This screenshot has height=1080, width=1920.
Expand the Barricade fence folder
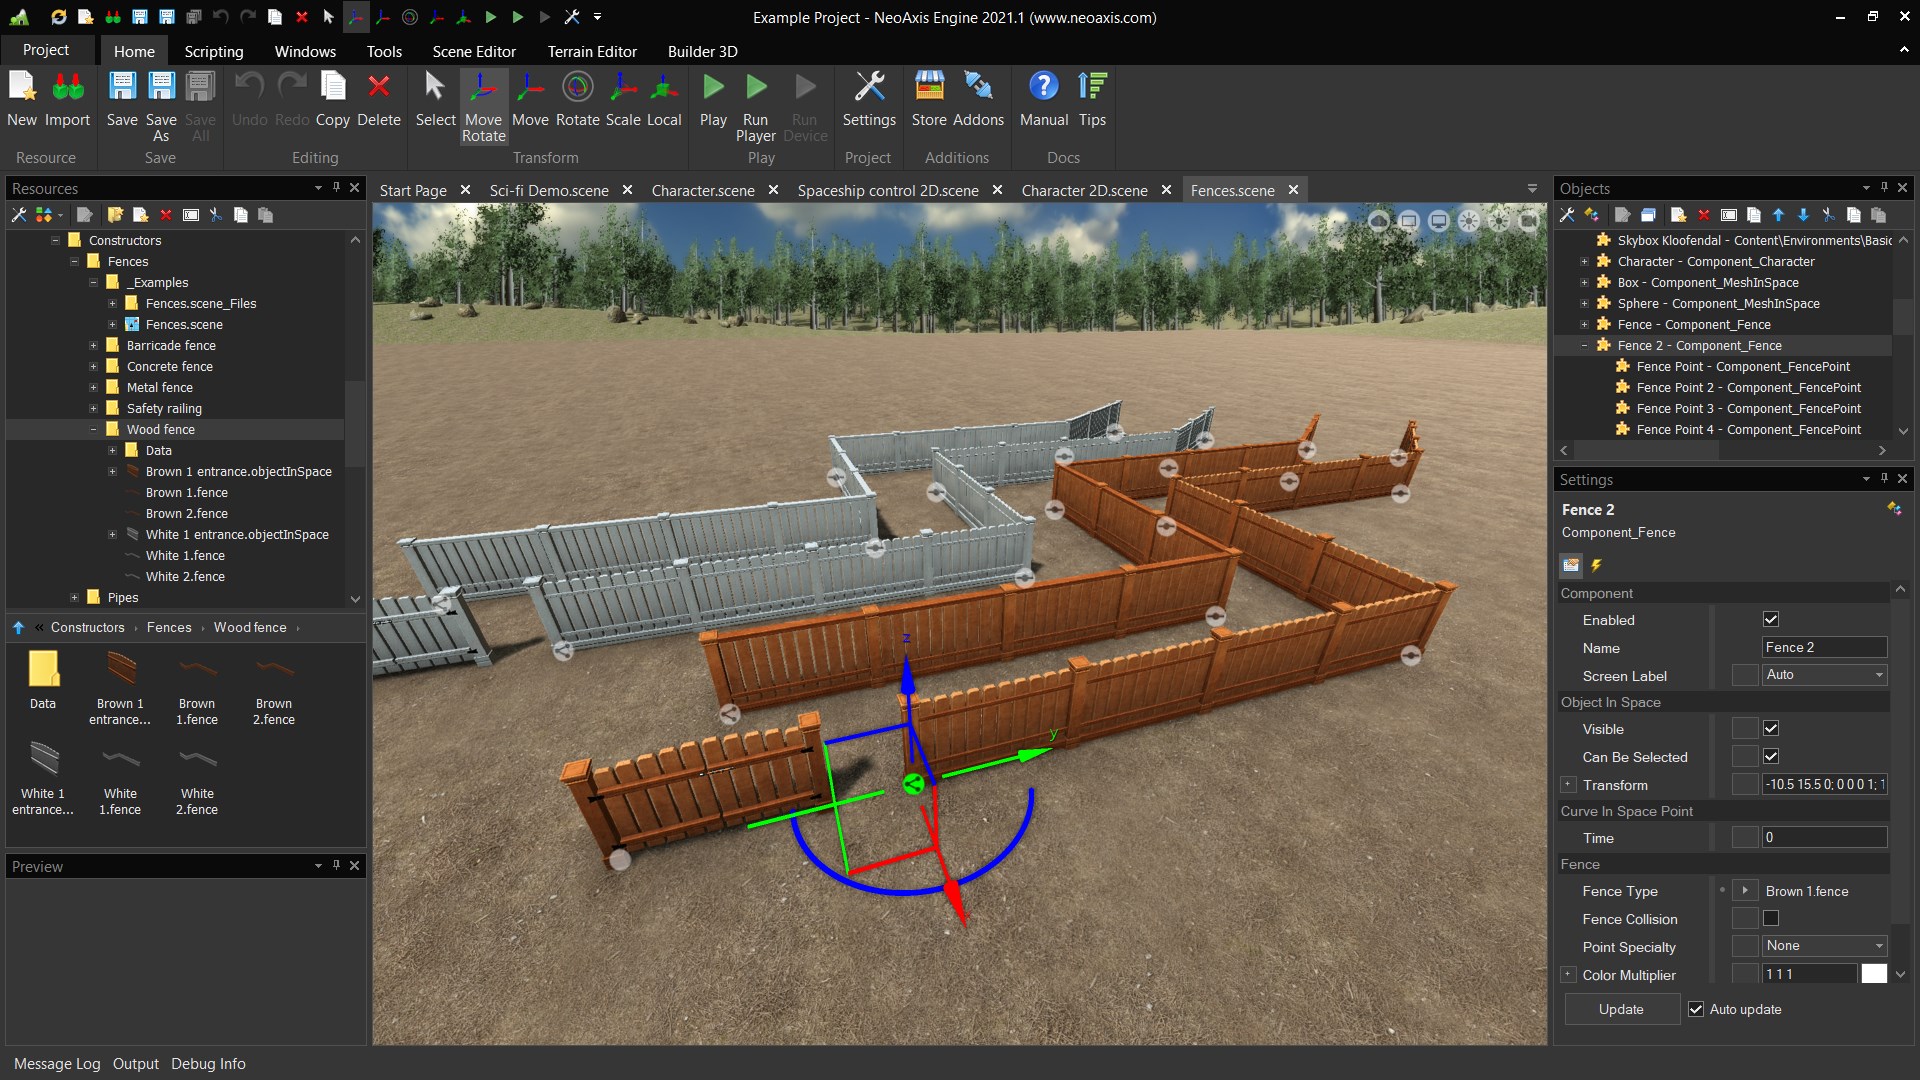point(93,346)
